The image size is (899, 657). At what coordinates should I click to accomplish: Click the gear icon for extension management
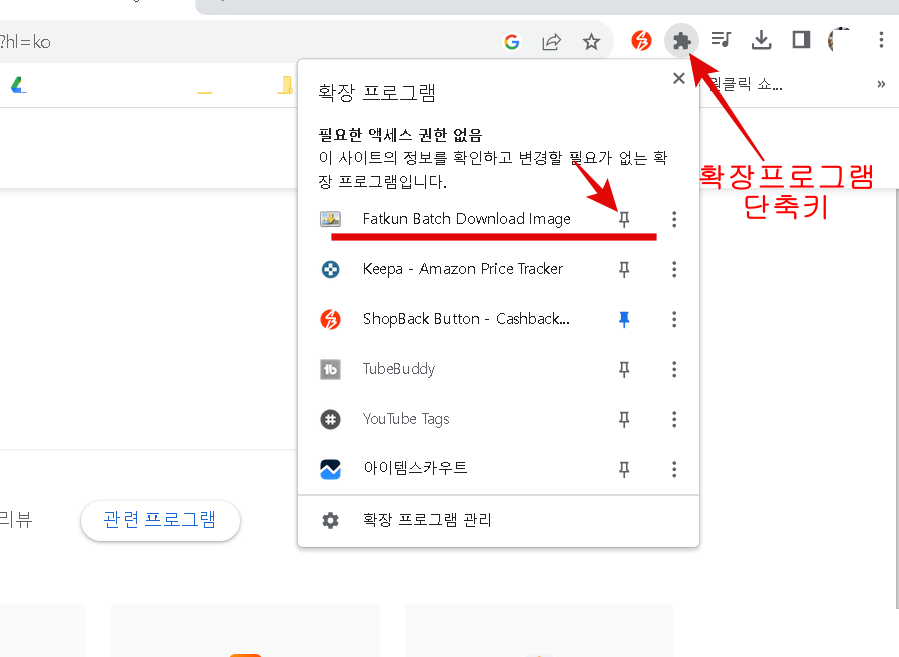[x=330, y=520]
